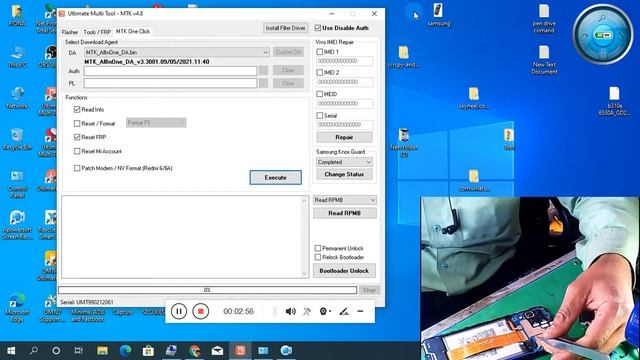Open the Mail app on the taskbar
The height and width of the screenshot is (360, 640).
pyautogui.click(x=217, y=351)
